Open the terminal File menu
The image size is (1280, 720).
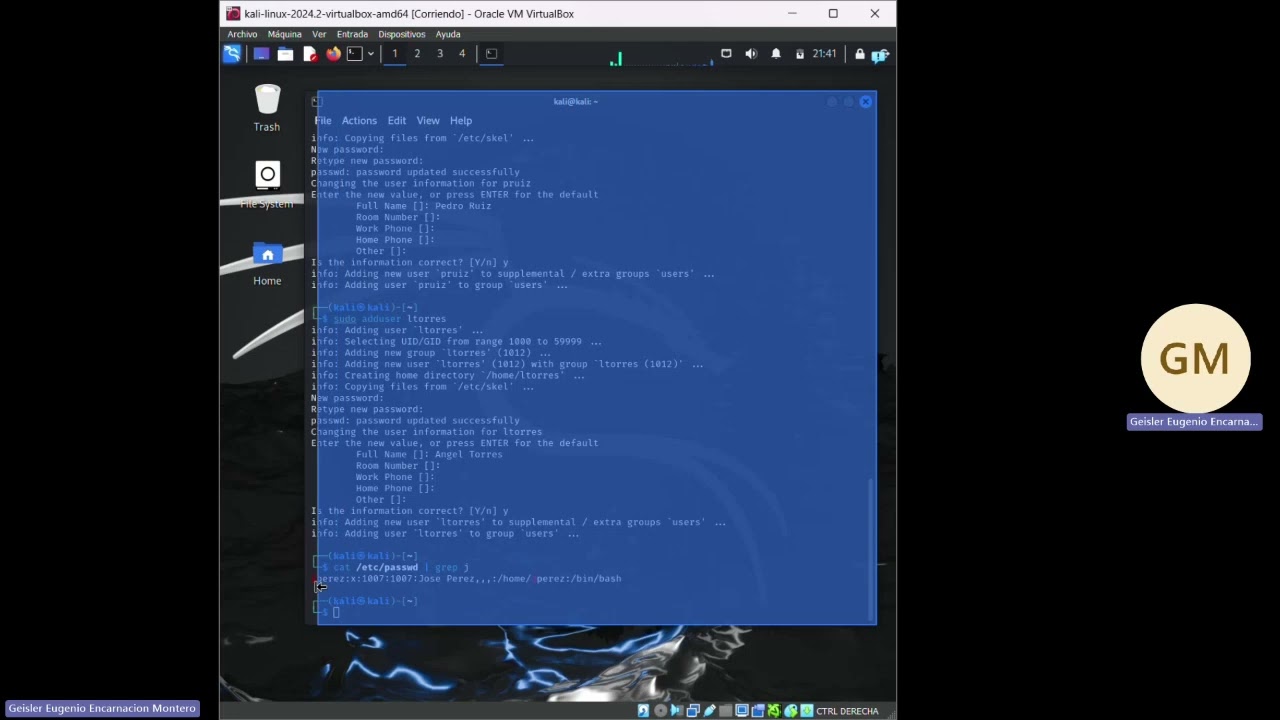(x=323, y=121)
